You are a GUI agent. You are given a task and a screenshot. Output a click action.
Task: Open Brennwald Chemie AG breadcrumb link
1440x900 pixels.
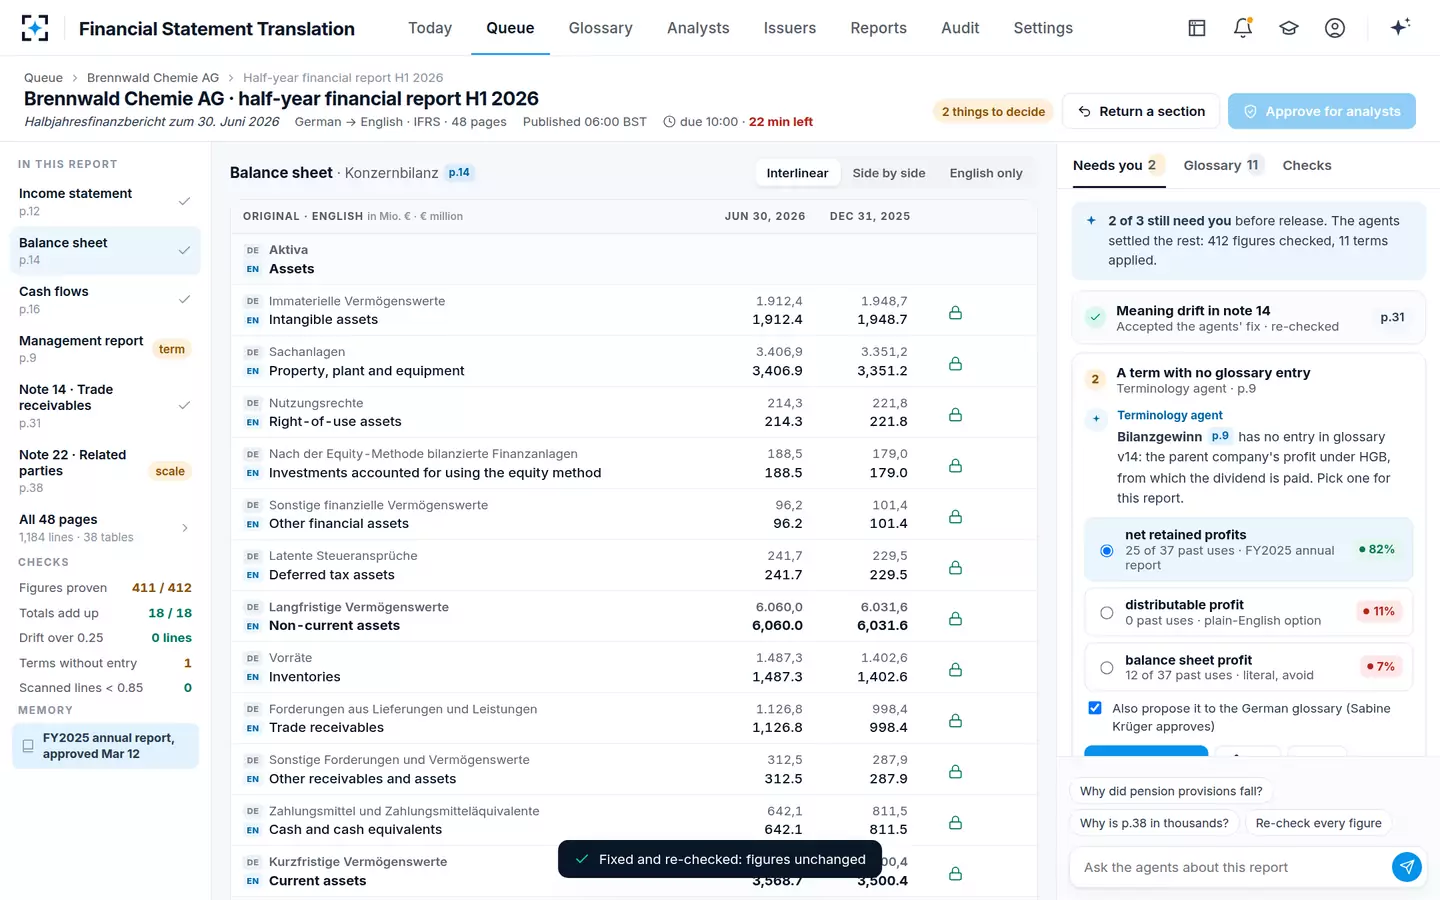[x=153, y=77]
